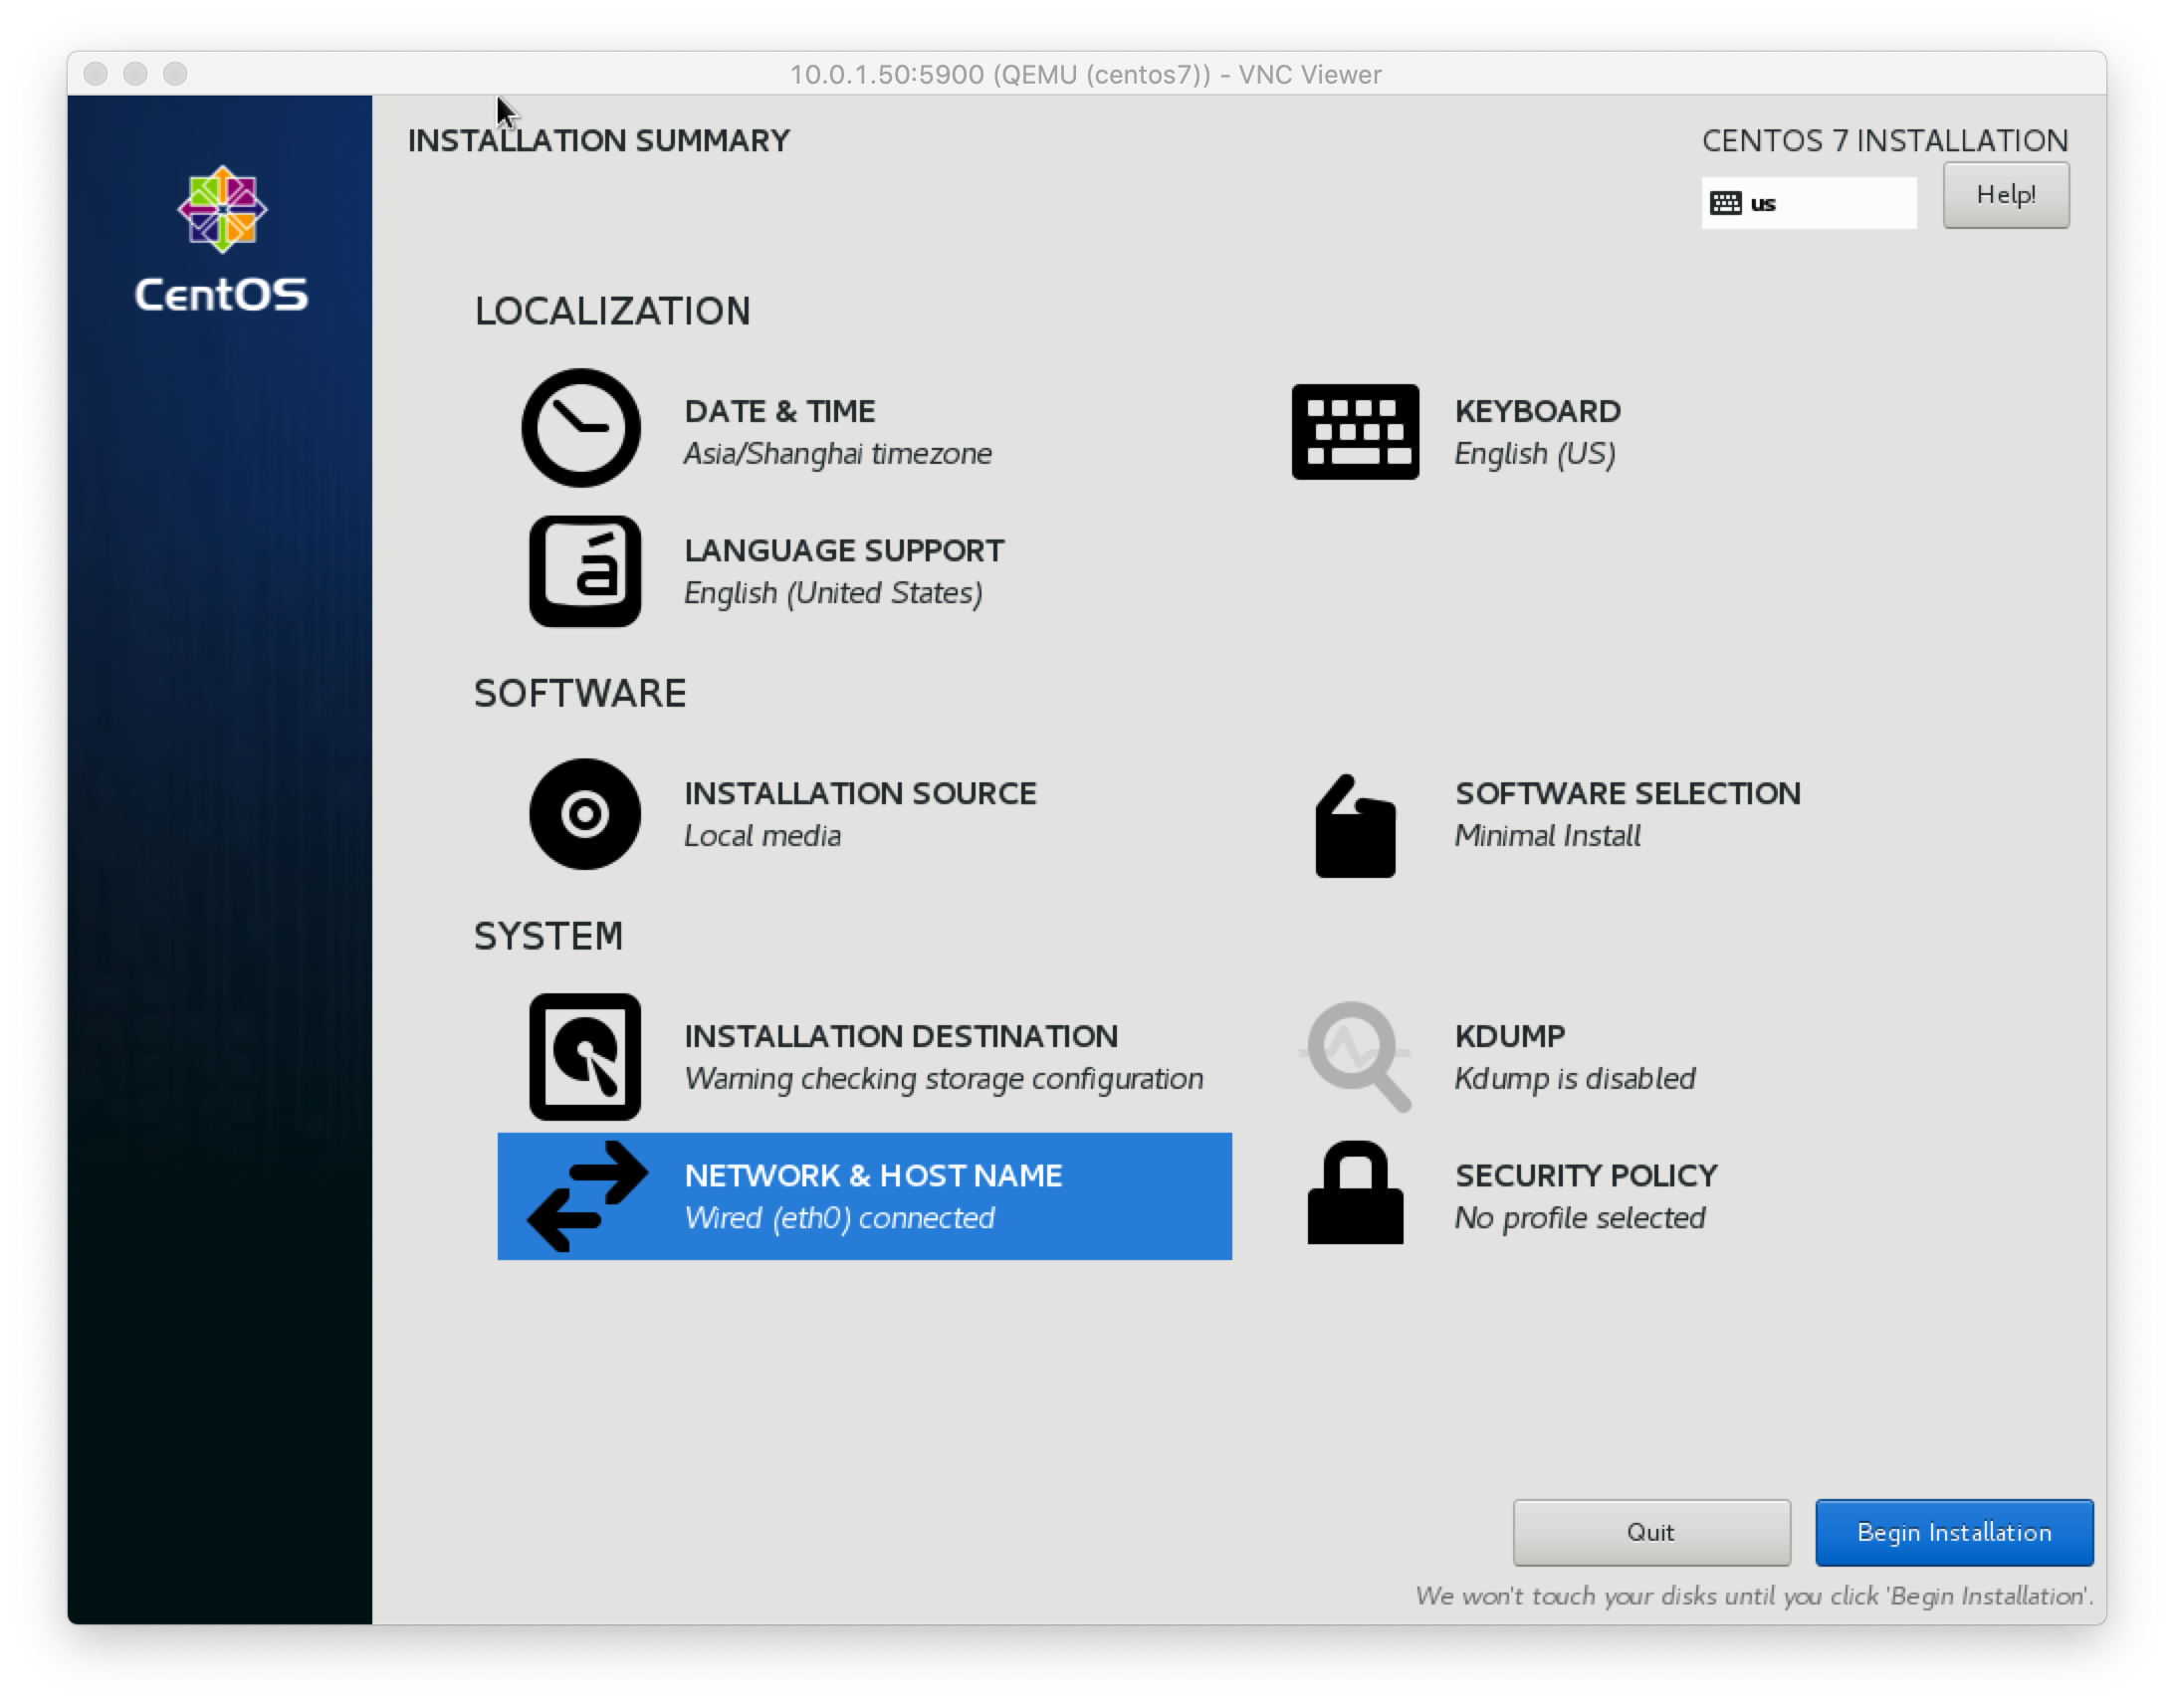The width and height of the screenshot is (2174, 1708).
Task: Open LANGUAGE SUPPORT heading
Action: click(x=845, y=550)
